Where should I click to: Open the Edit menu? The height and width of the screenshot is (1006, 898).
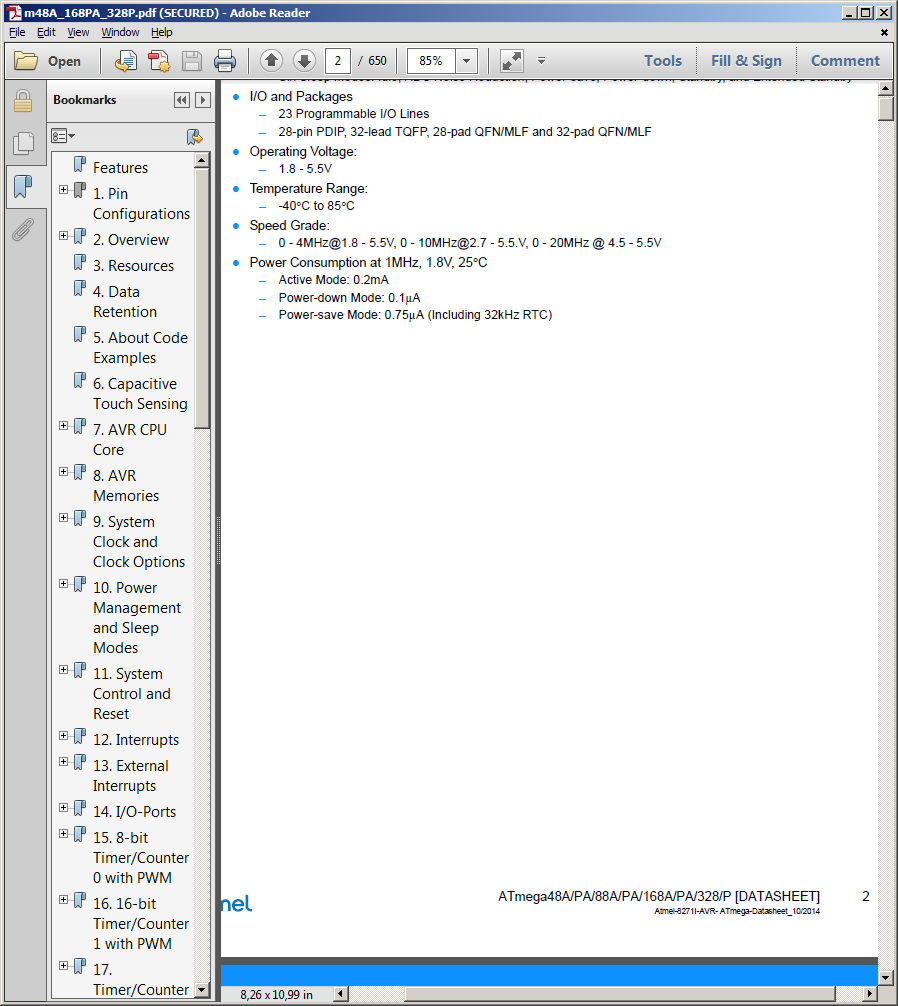point(46,32)
